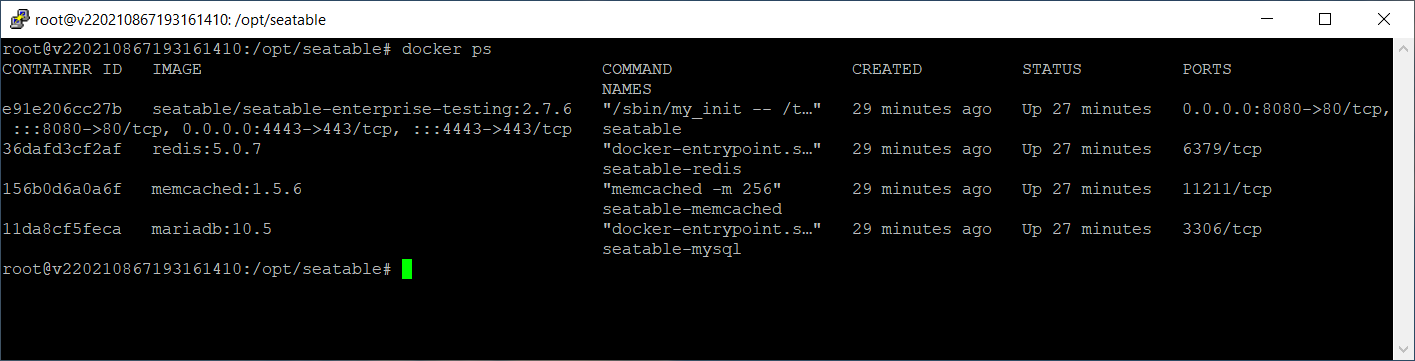This screenshot has width=1415, height=361.
Task: Click the seatable-enterprise-testing:2.7.6 image text
Action: [x=362, y=109]
